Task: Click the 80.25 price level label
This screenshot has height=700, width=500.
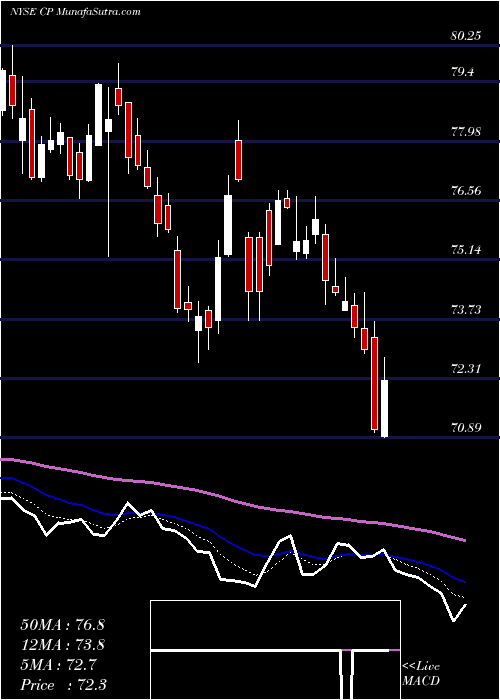Action: [466, 36]
